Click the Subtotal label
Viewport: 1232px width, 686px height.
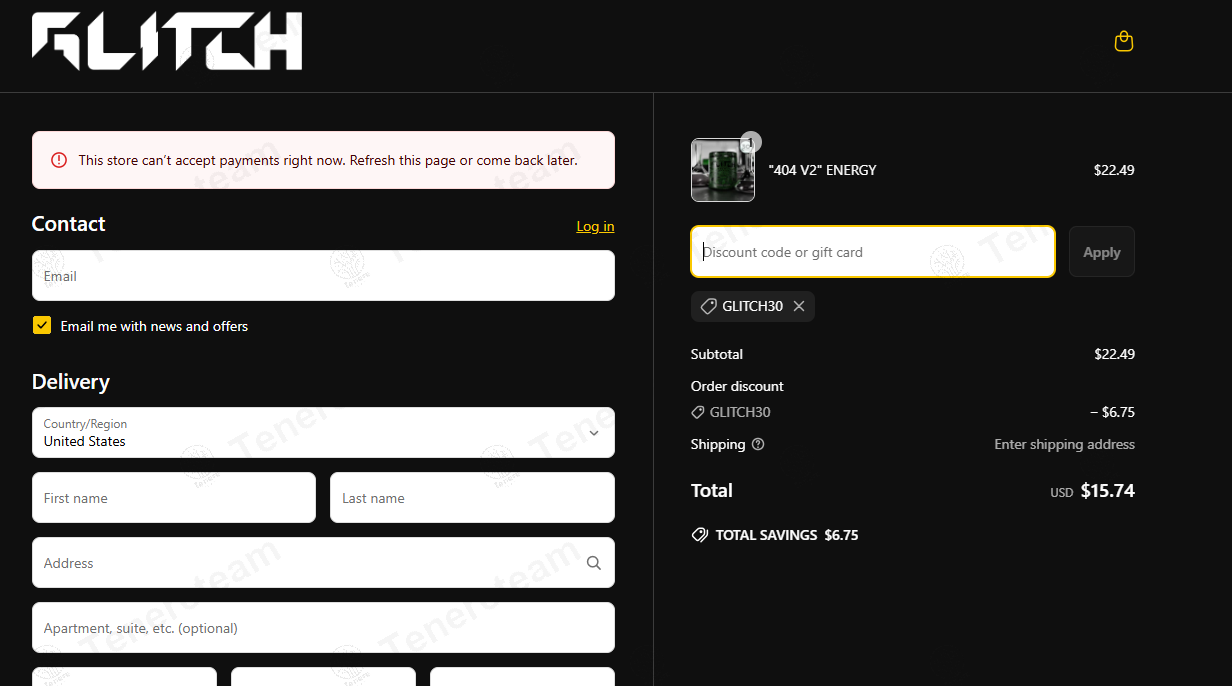(717, 354)
